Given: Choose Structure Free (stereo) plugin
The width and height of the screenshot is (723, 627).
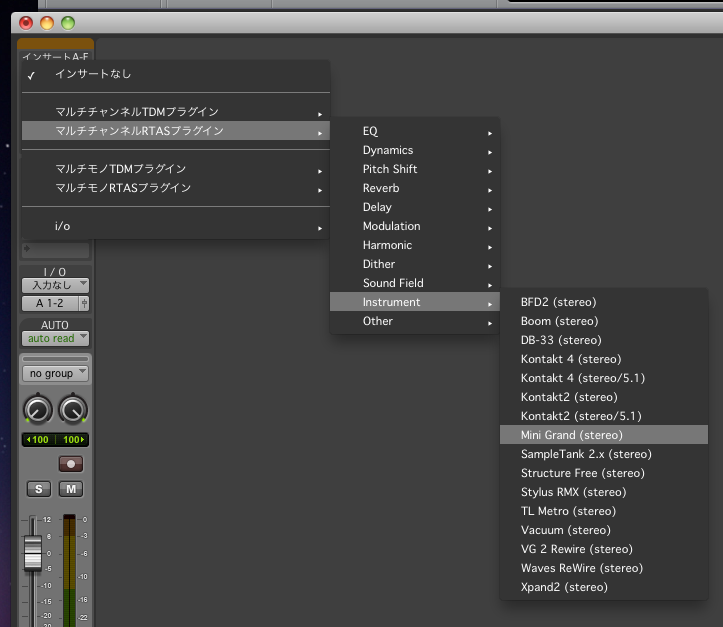Looking at the screenshot, I should click(604, 473).
